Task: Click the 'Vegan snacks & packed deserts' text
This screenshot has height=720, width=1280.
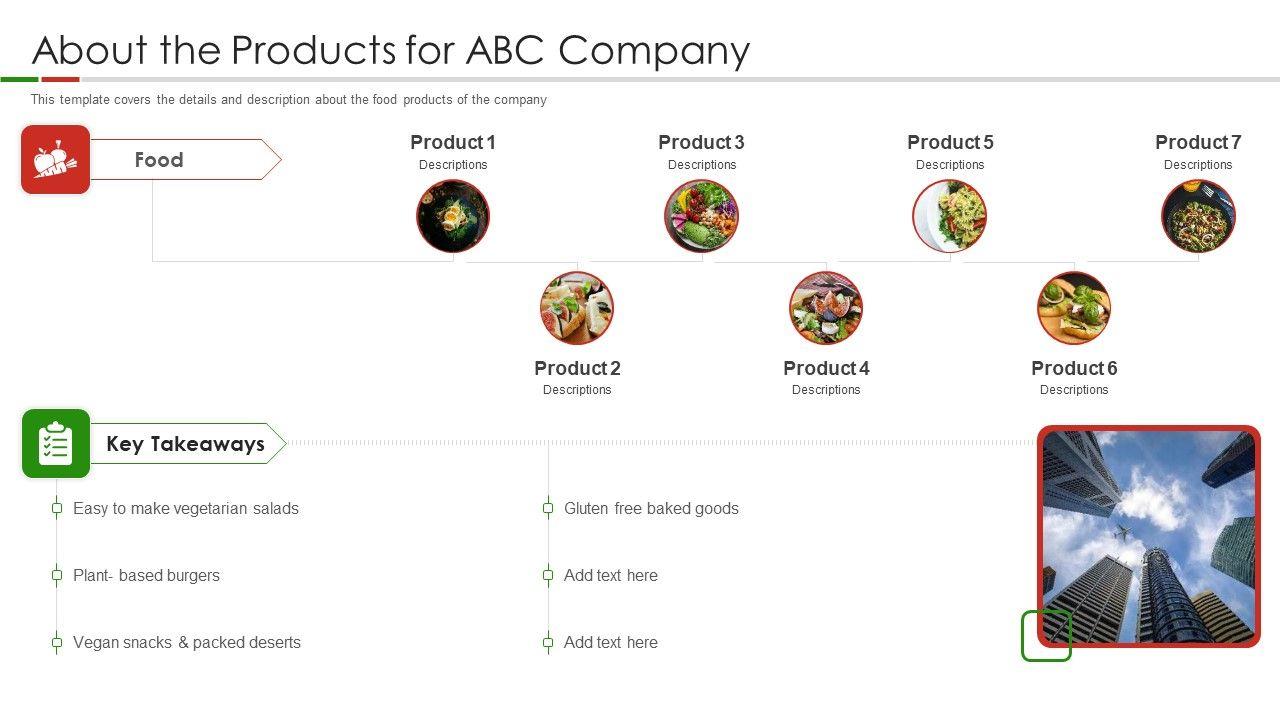Action: (x=187, y=642)
